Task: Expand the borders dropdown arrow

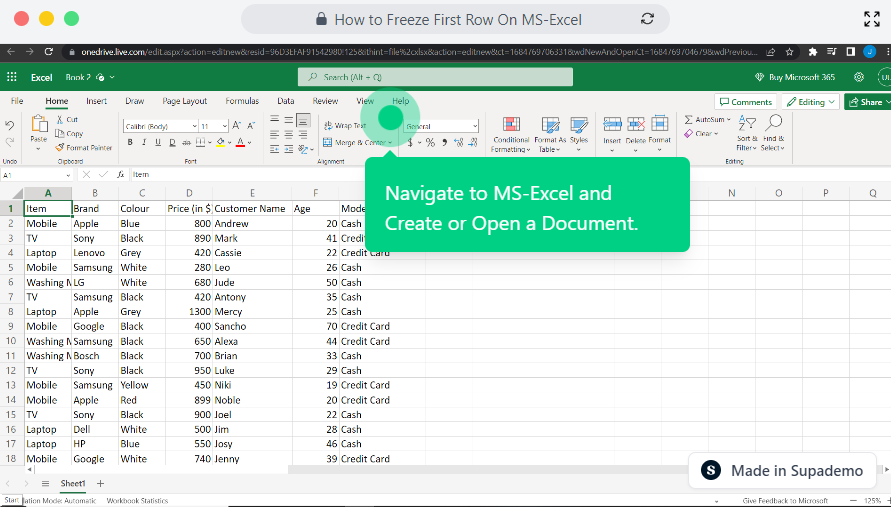Action: [x=210, y=142]
